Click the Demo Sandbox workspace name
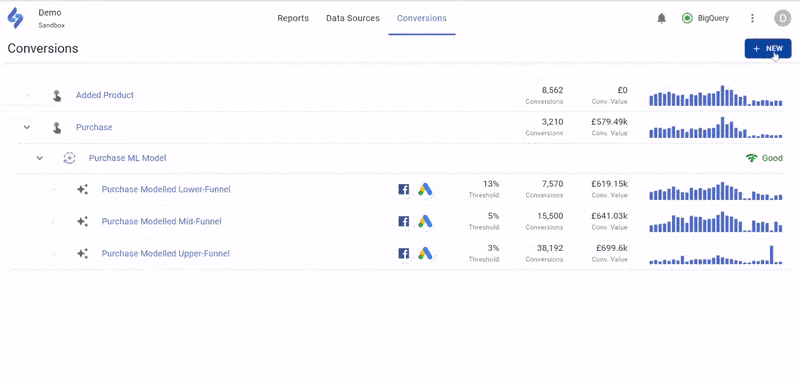The width and height of the screenshot is (800, 383). click(x=51, y=18)
